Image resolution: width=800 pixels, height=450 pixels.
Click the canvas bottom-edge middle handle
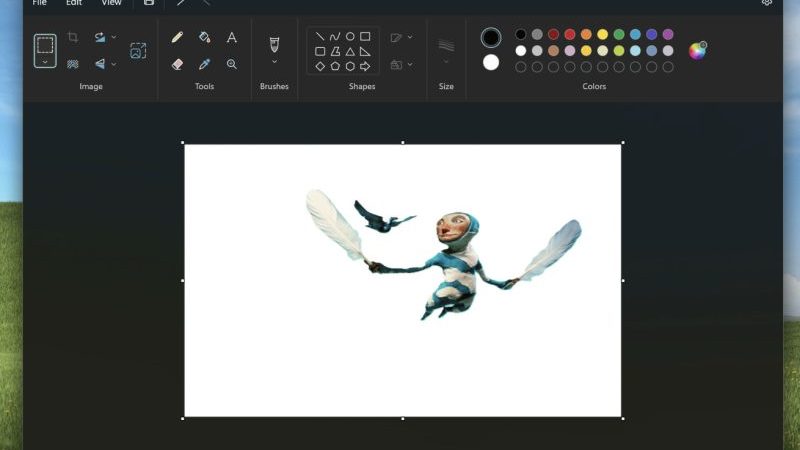(x=403, y=418)
